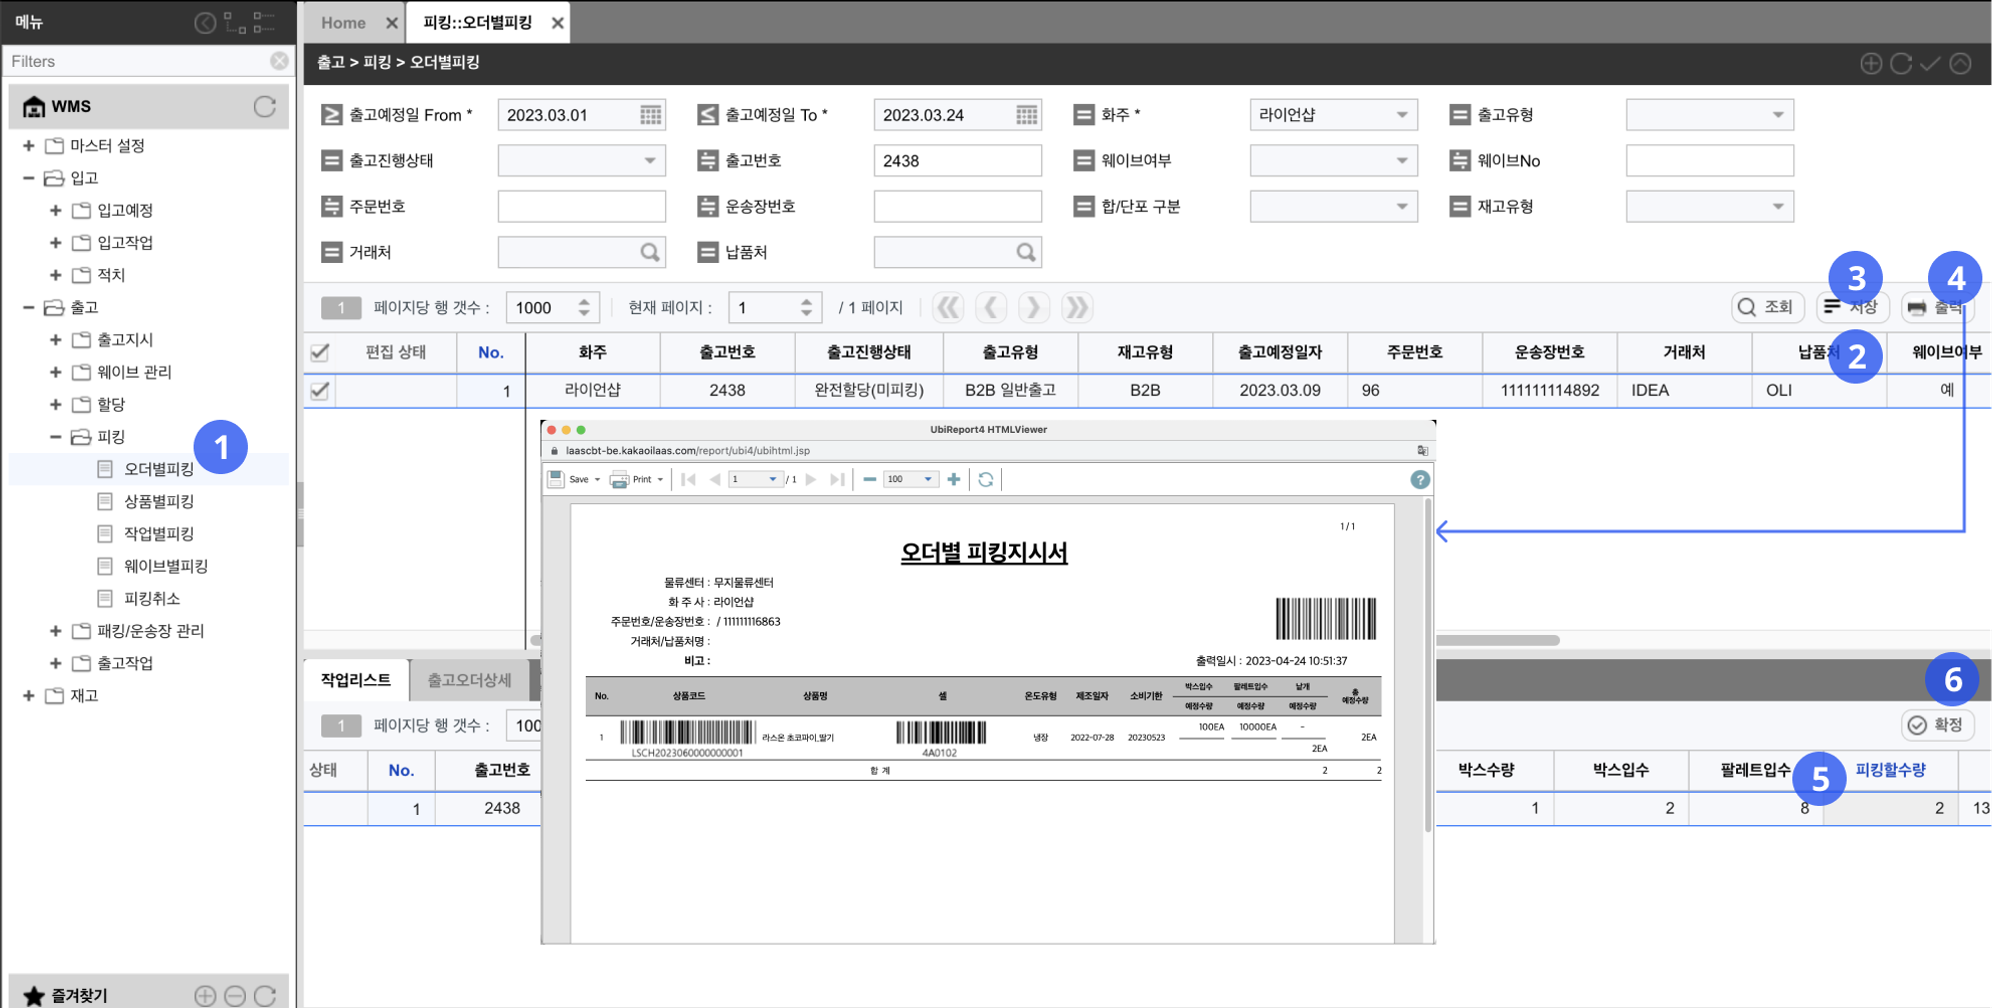Click the WMS refresh icon in sidebar
Screen dimensions: 2000x1008
click(x=265, y=106)
